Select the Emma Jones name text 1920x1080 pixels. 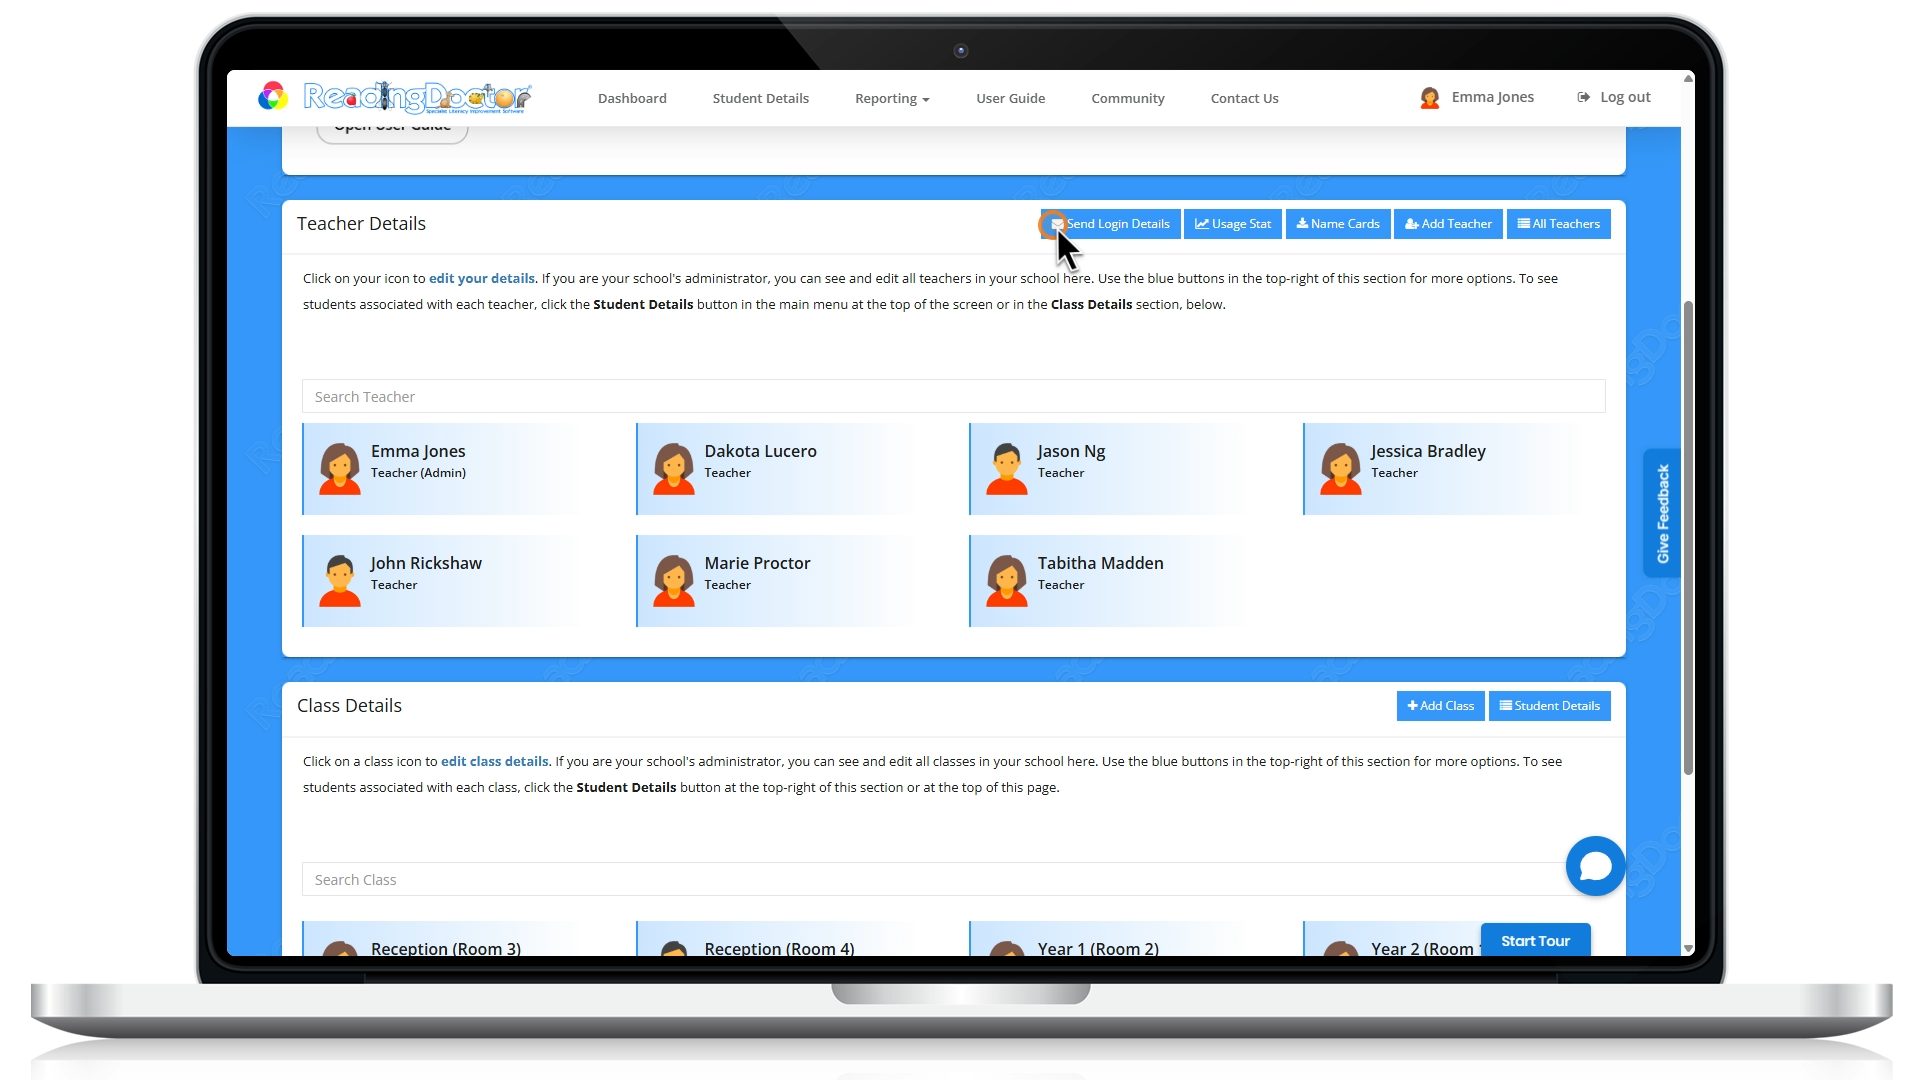point(418,451)
